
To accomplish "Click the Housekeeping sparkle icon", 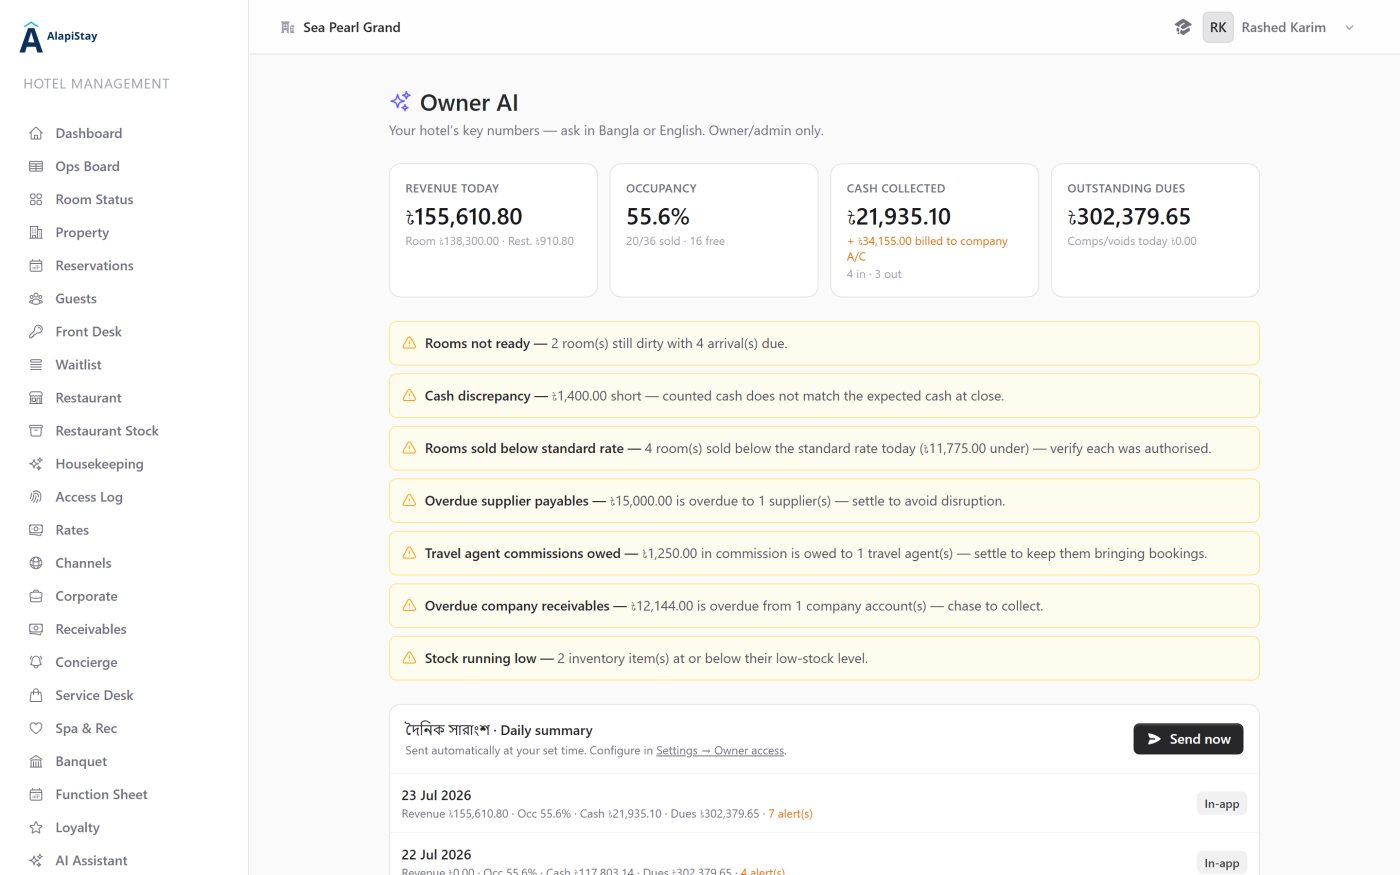I will (x=36, y=463).
